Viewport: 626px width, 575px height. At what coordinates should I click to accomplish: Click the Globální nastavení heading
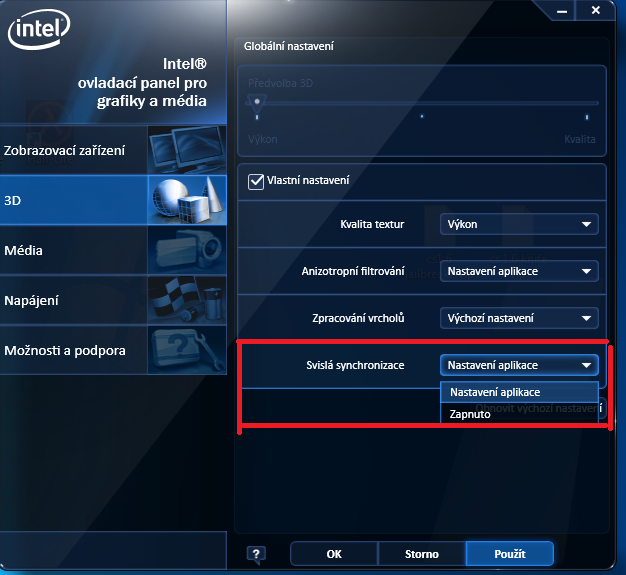tap(289, 46)
